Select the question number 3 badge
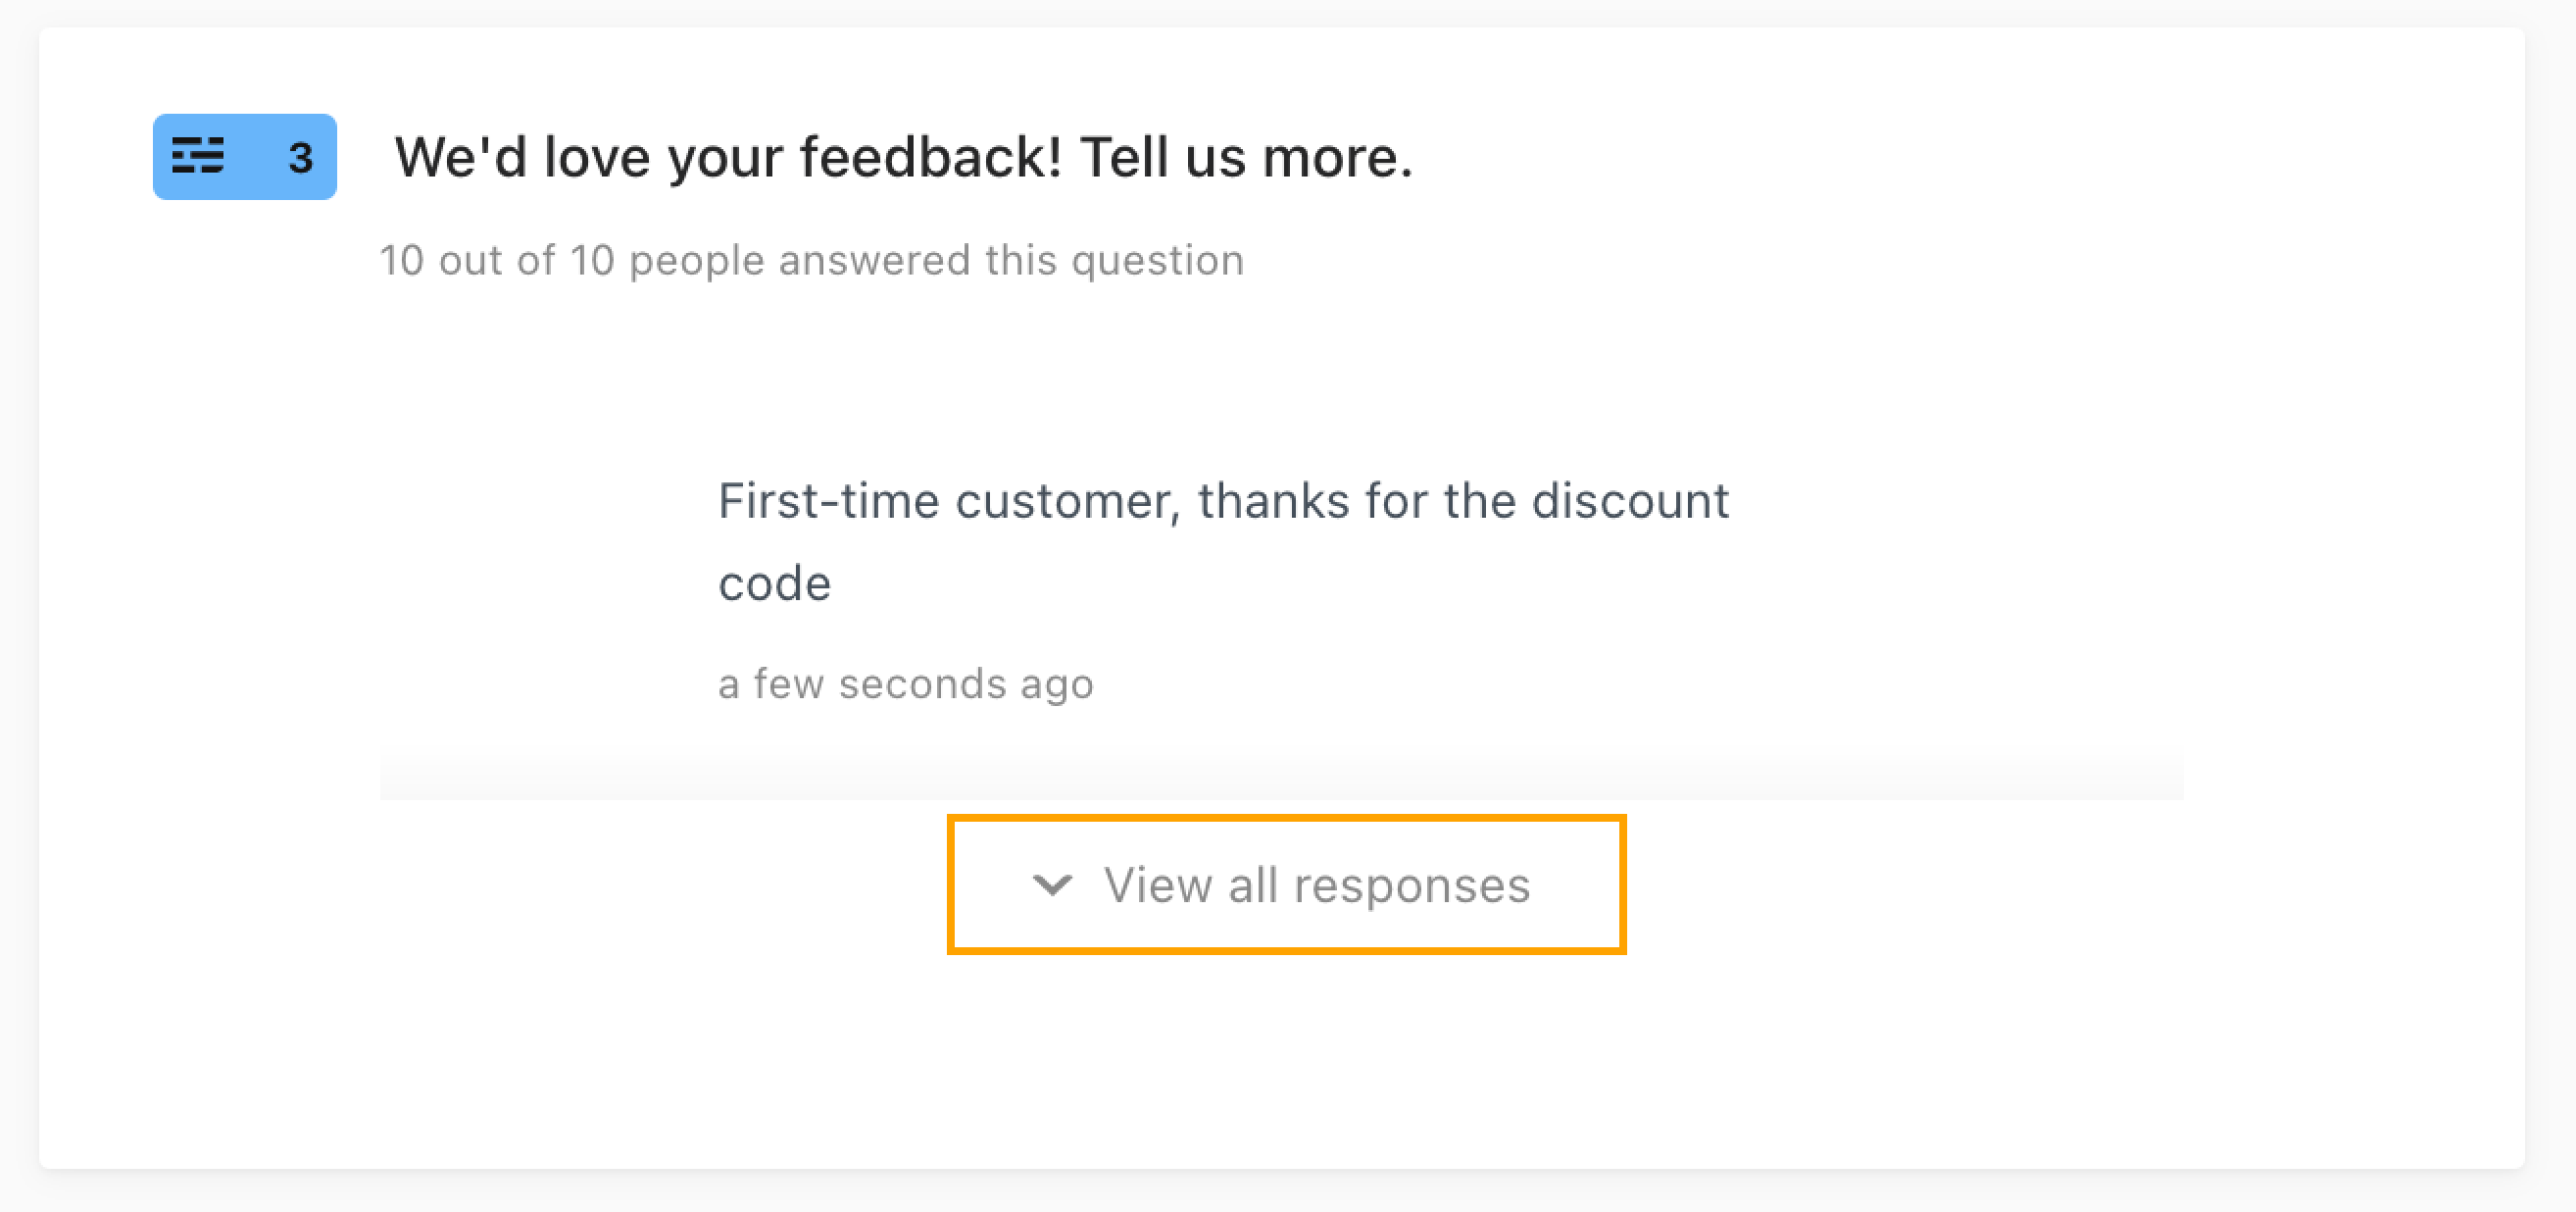The width and height of the screenshot is (2576, 1212). tap(300, 158)
